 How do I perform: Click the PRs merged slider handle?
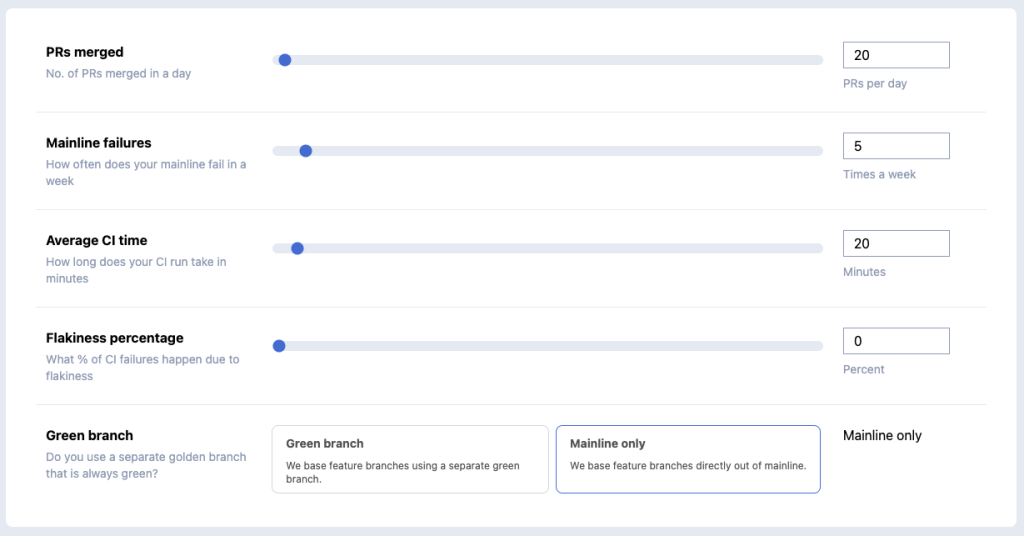pos(285,60)
